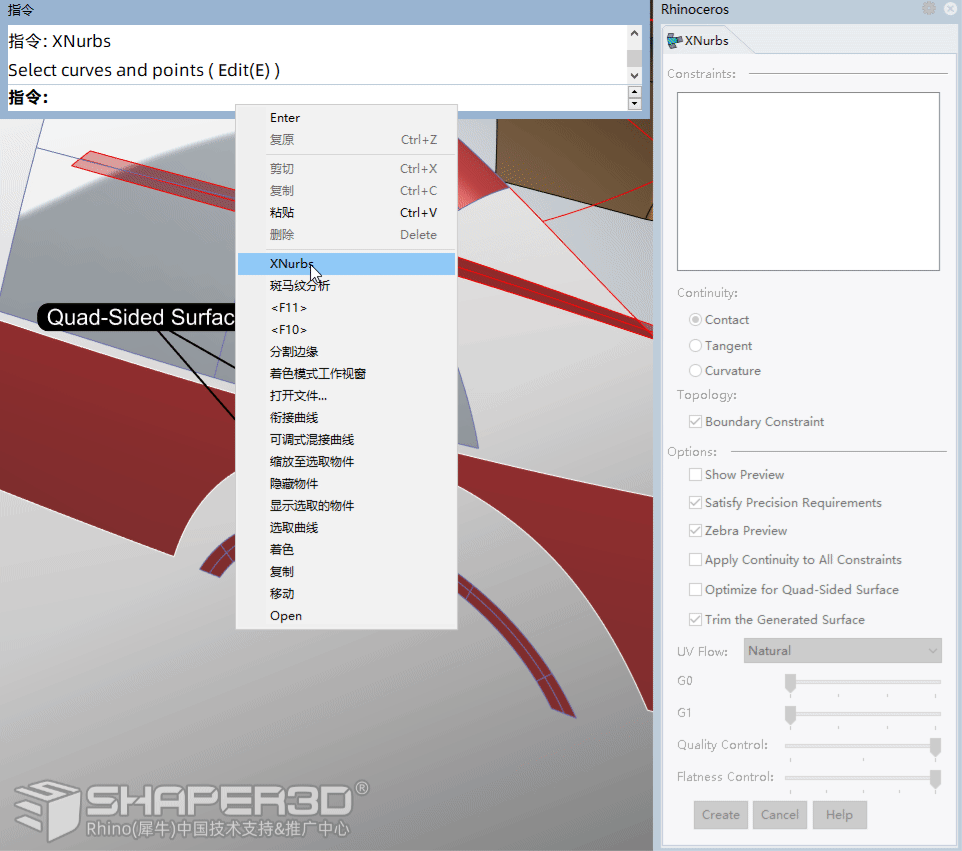Select <F11> entry in context menu

(x=347, y=308)
